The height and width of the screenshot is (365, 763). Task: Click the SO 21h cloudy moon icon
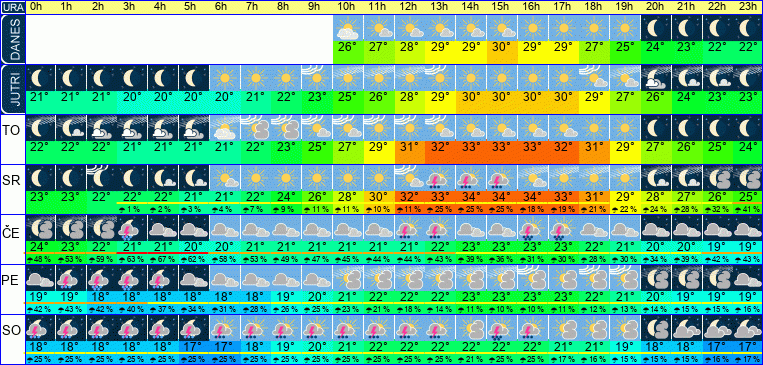pyautogui.click(x=687, y=328)
